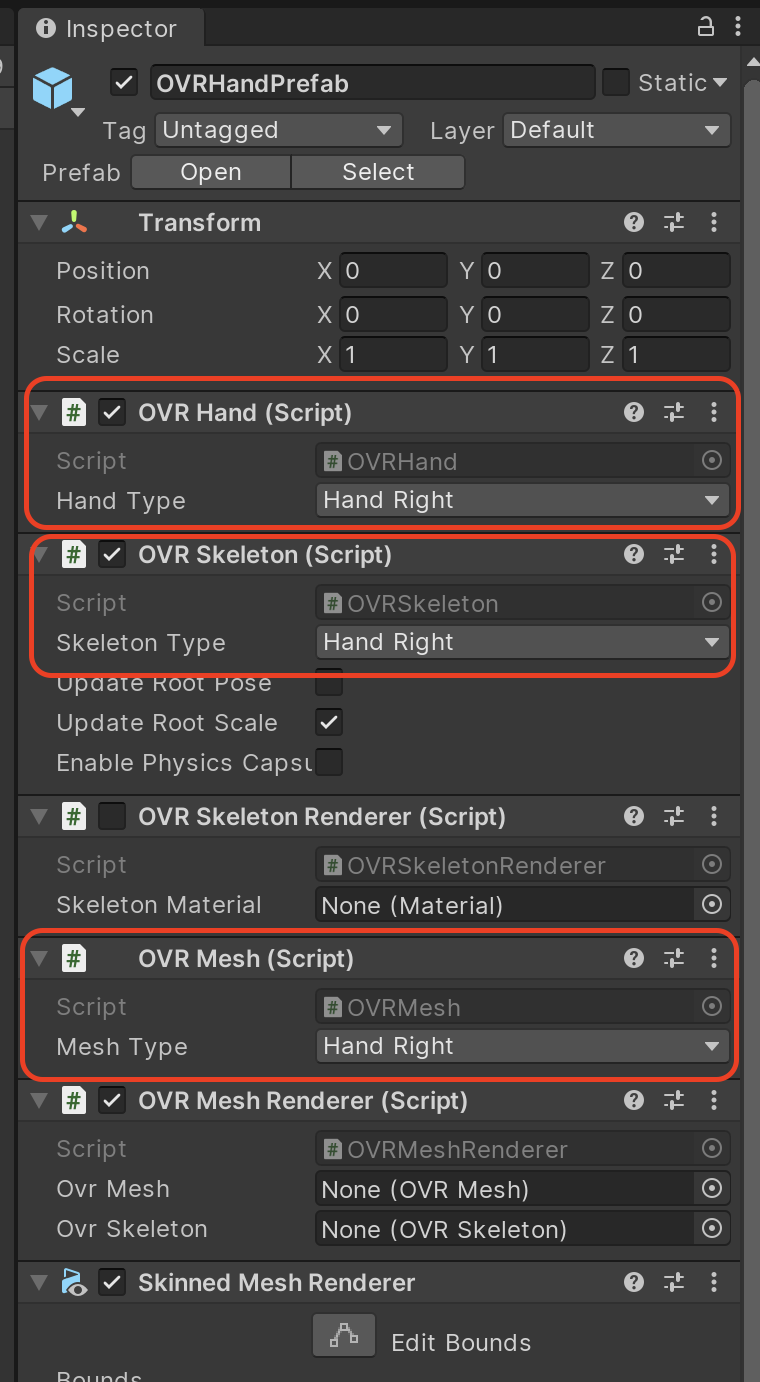
Task: Open Skinned Mesh Renderer three-dot menu
Action: (713, 1282)
